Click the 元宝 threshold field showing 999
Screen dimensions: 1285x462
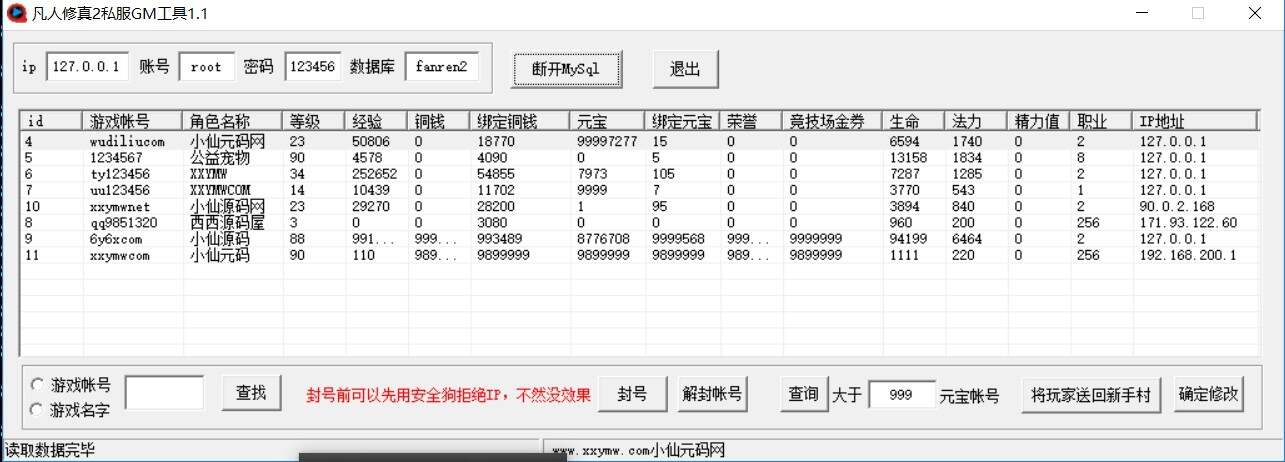point(901,395)
